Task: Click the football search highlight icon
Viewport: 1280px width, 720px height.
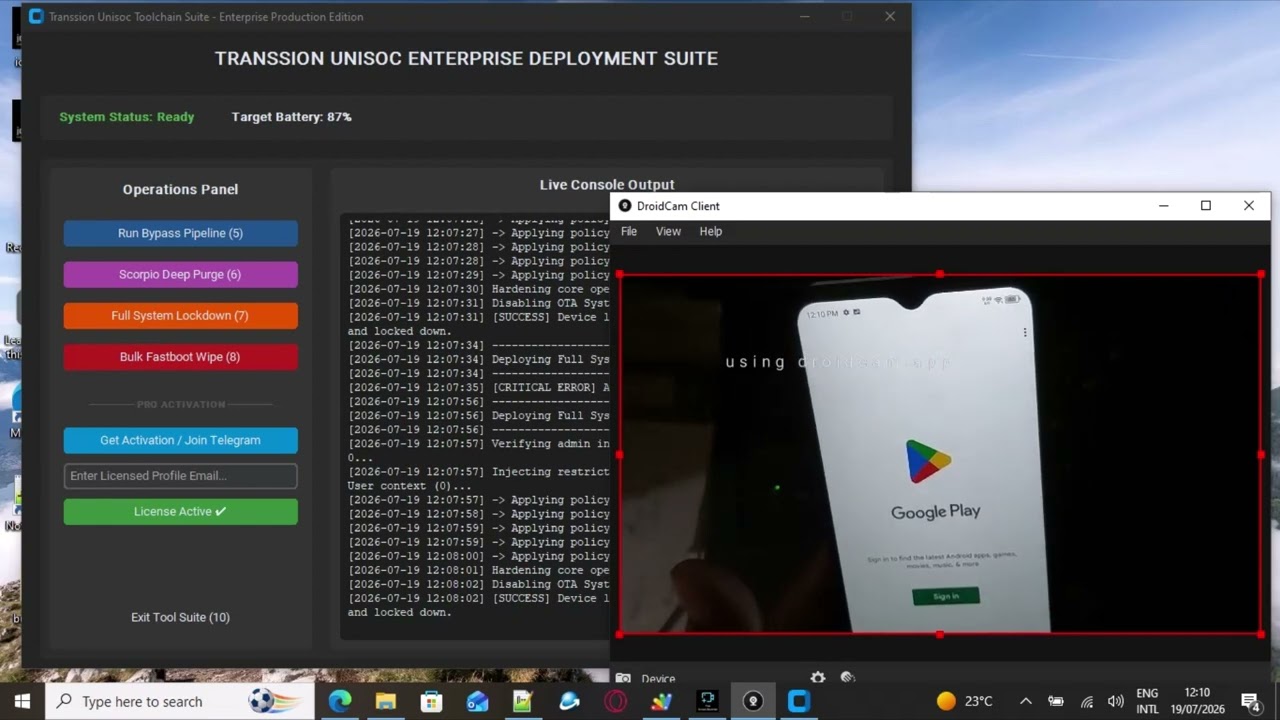Action: (x=275, y=701)
